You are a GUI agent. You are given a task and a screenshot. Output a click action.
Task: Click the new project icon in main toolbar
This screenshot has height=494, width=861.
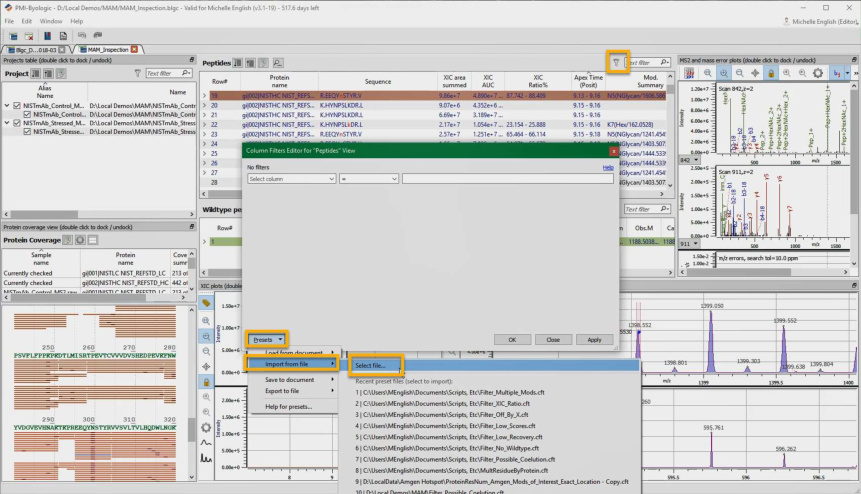click(x=13, y=36)
